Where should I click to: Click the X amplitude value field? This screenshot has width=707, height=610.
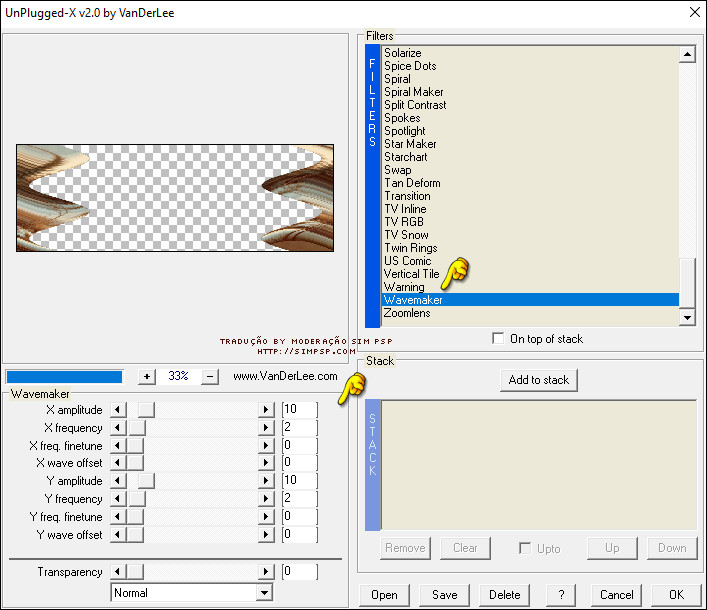[299, 410]
